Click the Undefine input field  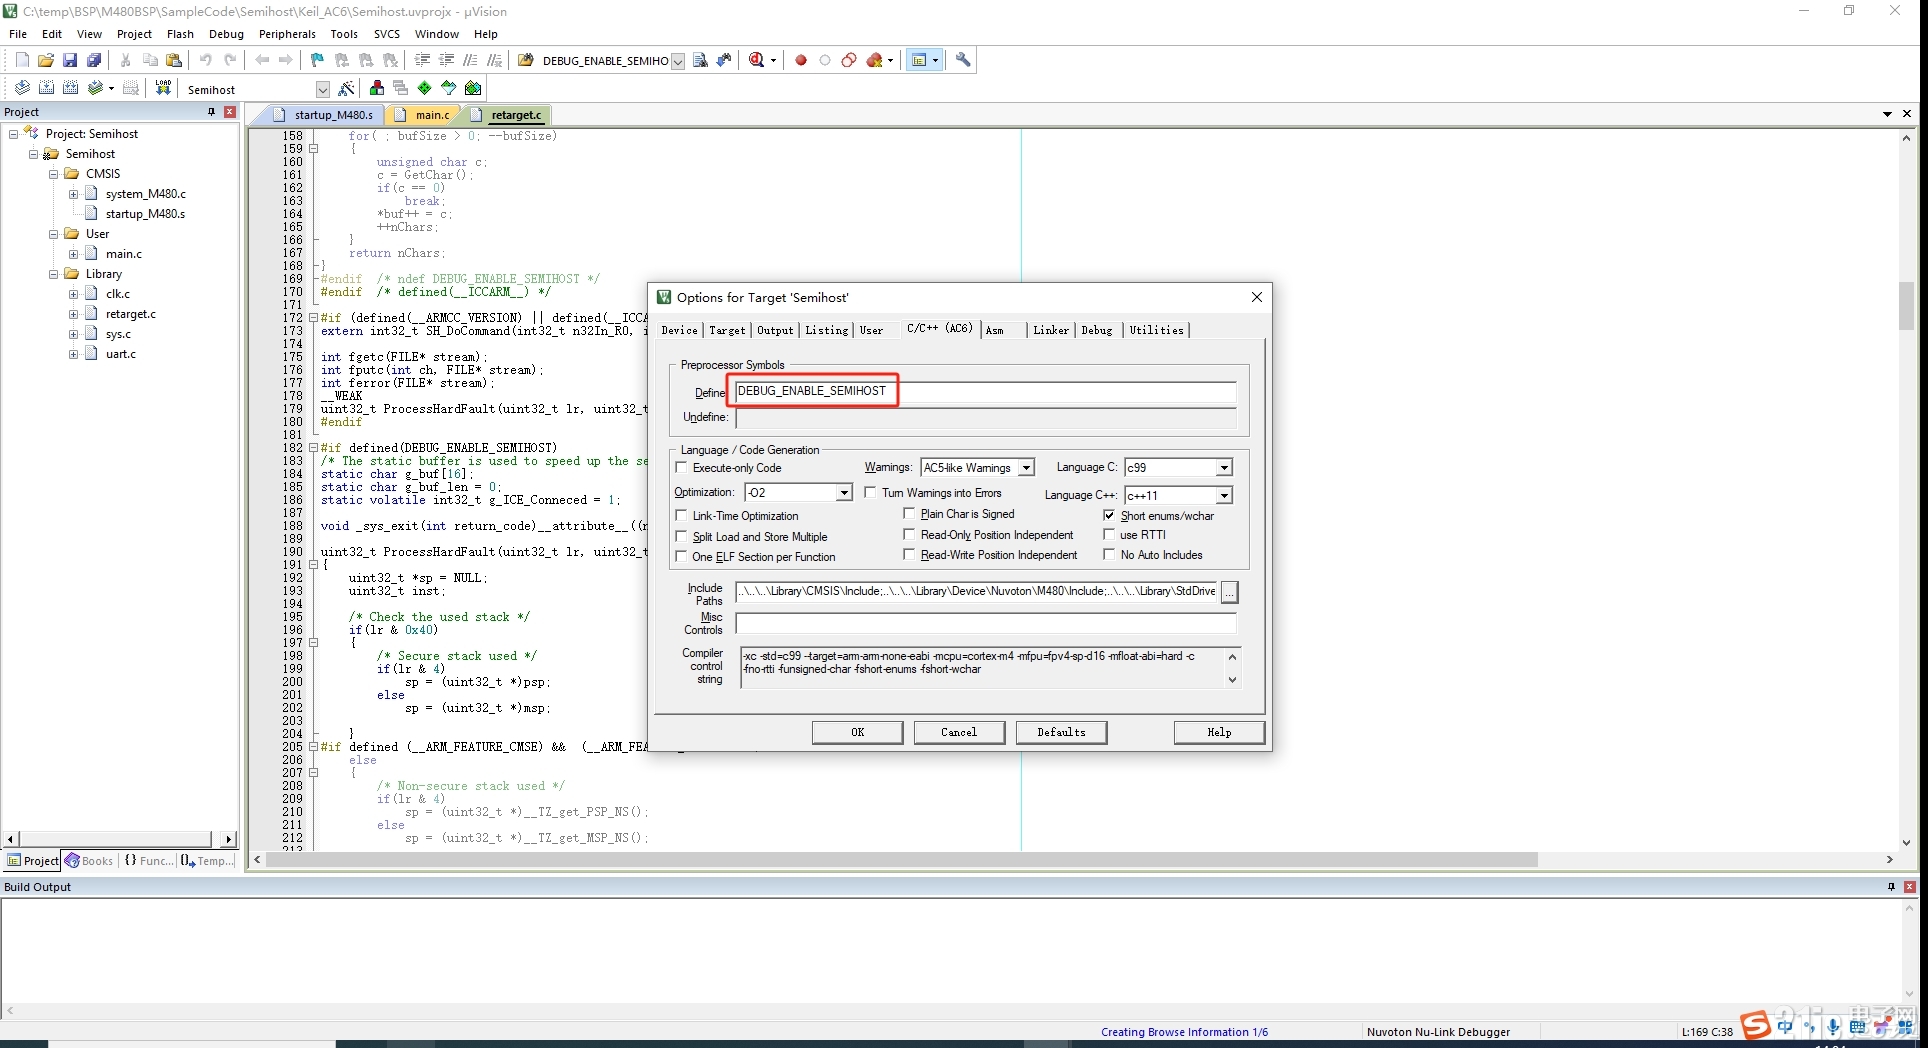coord(985,417)
